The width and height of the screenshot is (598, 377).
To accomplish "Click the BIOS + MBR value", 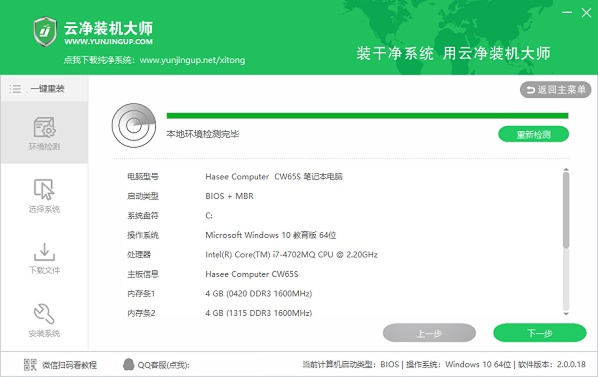I will pyautogui.click(x=229, y=196).
